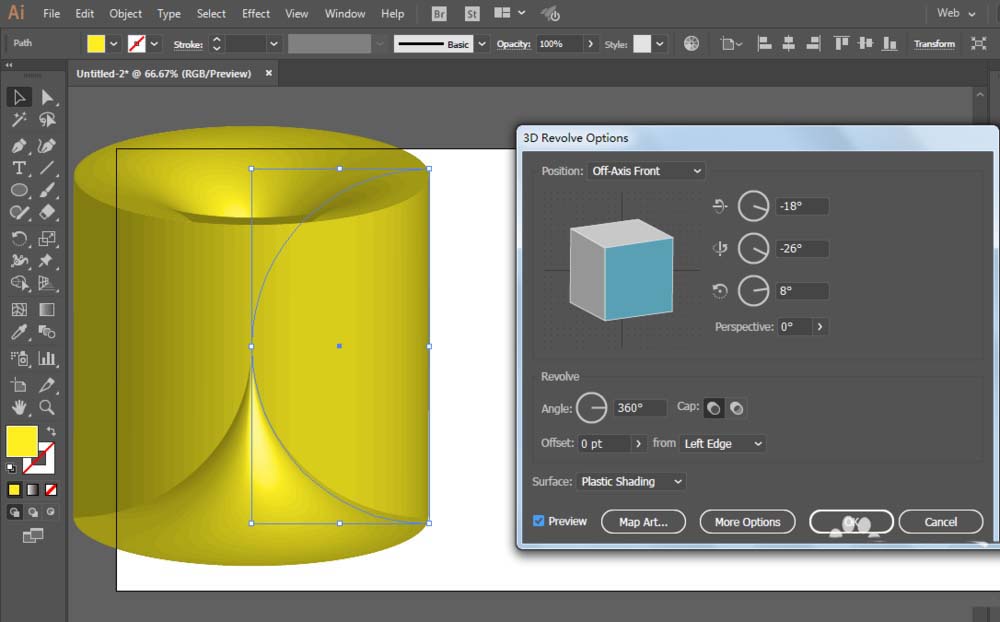Turn revolve cap off for hollow

tap(737, 408)
